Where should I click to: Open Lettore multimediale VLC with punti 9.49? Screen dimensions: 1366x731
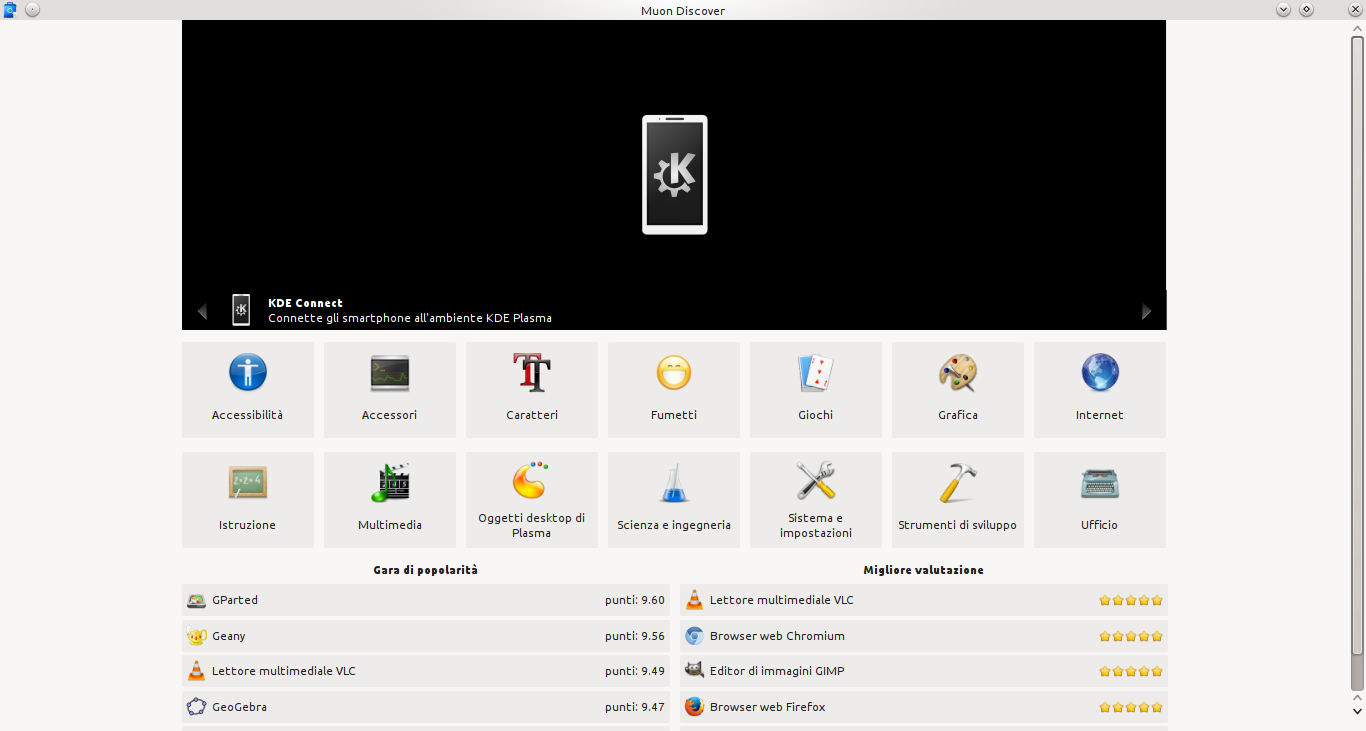pos(426,671)
